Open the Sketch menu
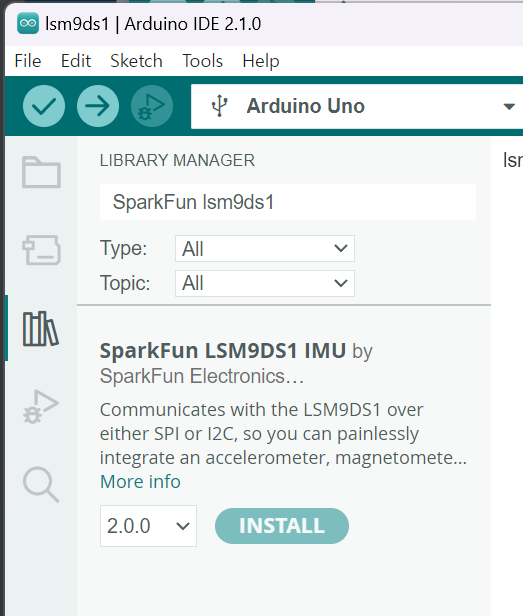 coord(136,61)
